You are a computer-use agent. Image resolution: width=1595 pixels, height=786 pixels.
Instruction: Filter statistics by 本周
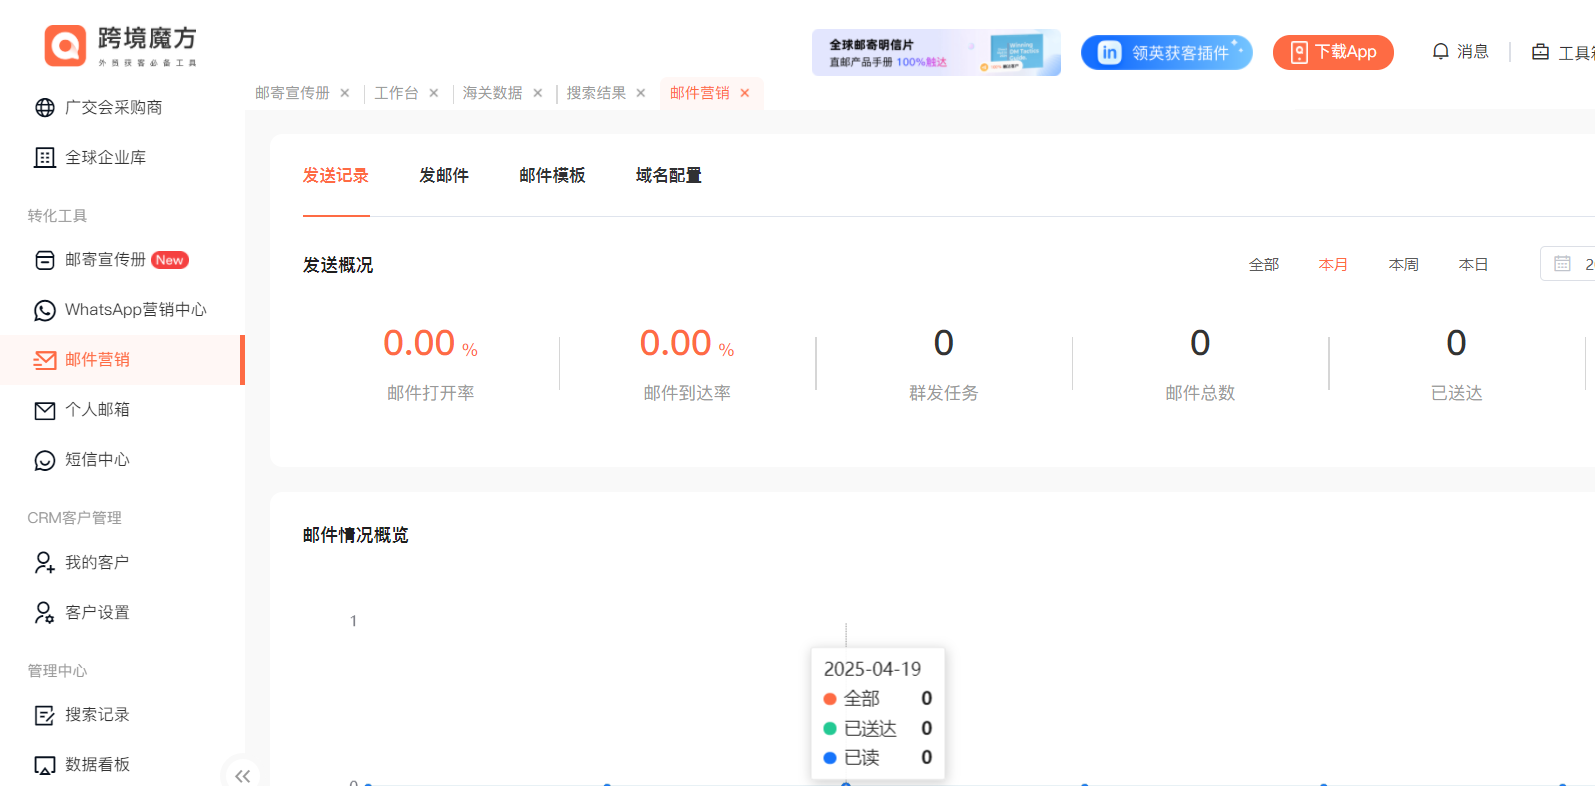click(x=1403, y=265)
